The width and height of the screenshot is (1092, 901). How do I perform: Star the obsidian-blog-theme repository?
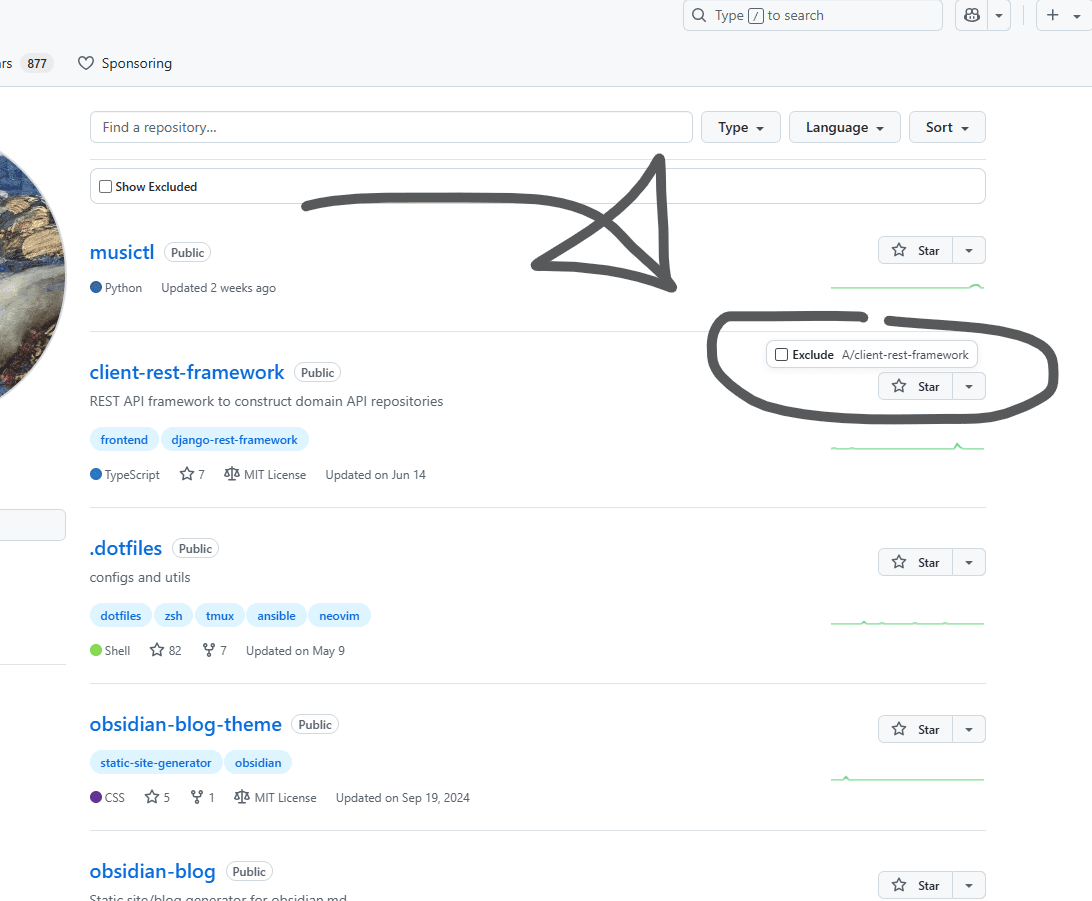(915, 730)
